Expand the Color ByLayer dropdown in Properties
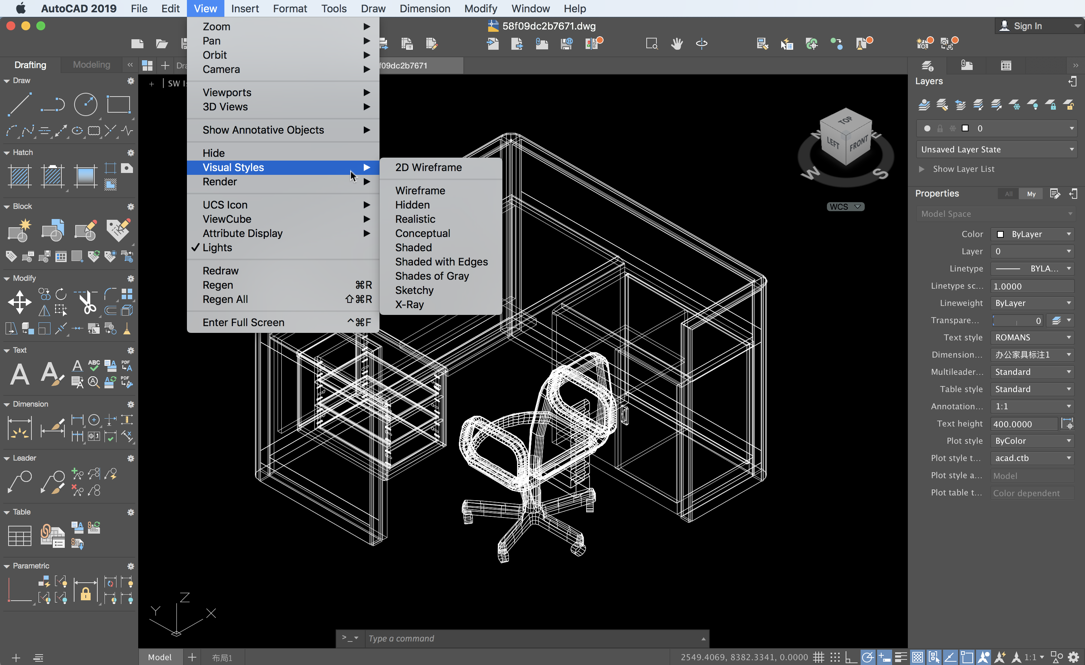This screenshot has height=665, width=1085. click(1032, 234)
